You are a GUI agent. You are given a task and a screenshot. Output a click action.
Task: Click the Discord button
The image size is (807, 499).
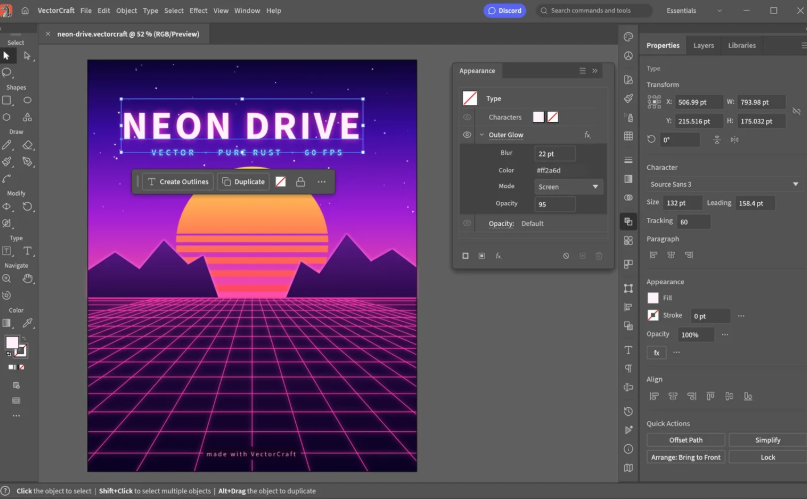point(505,10)
